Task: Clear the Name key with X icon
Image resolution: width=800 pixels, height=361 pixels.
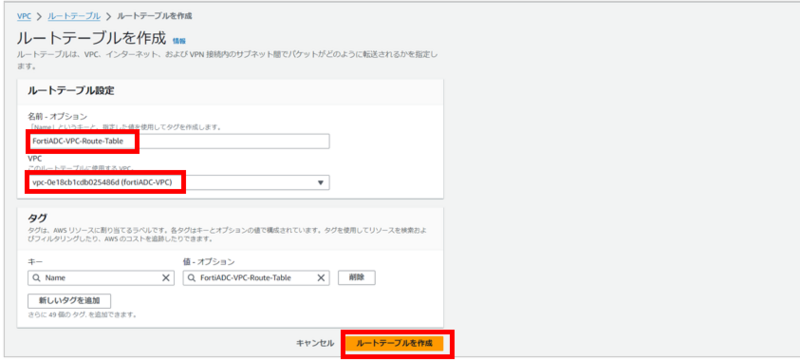Action: tap(166, 278)
